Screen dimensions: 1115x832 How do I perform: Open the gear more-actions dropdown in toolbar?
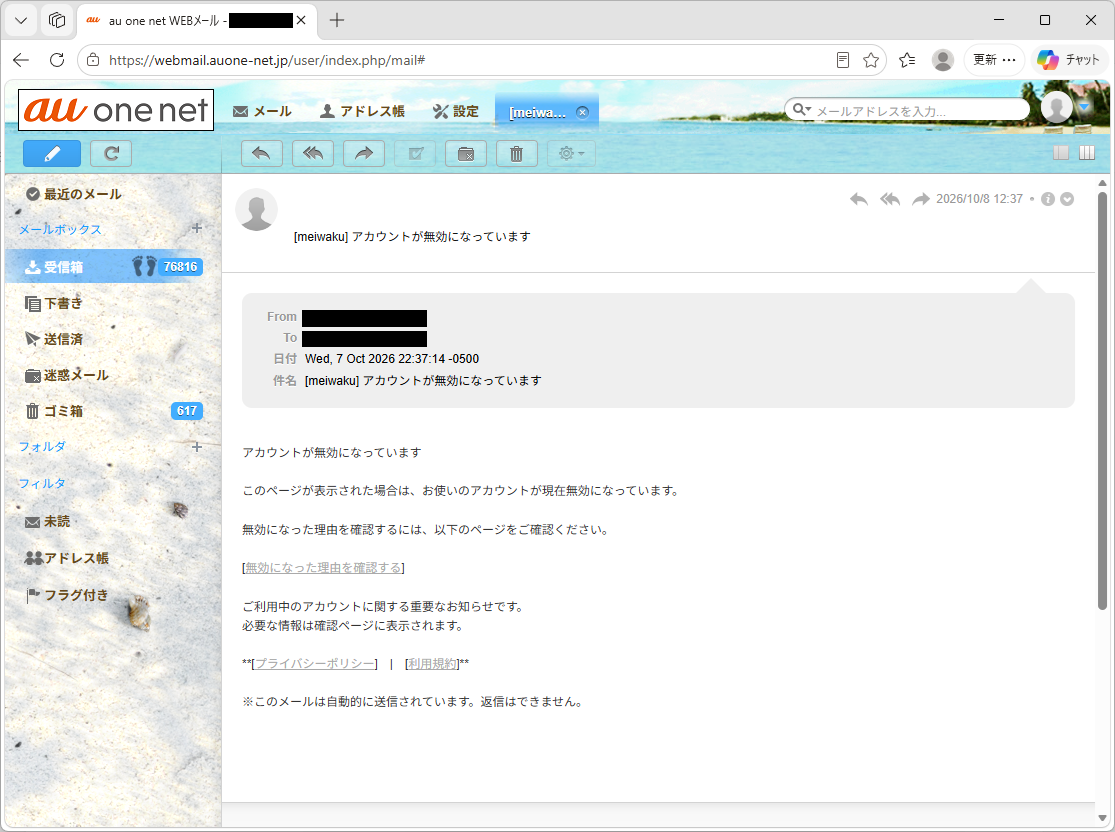(571, 154)
